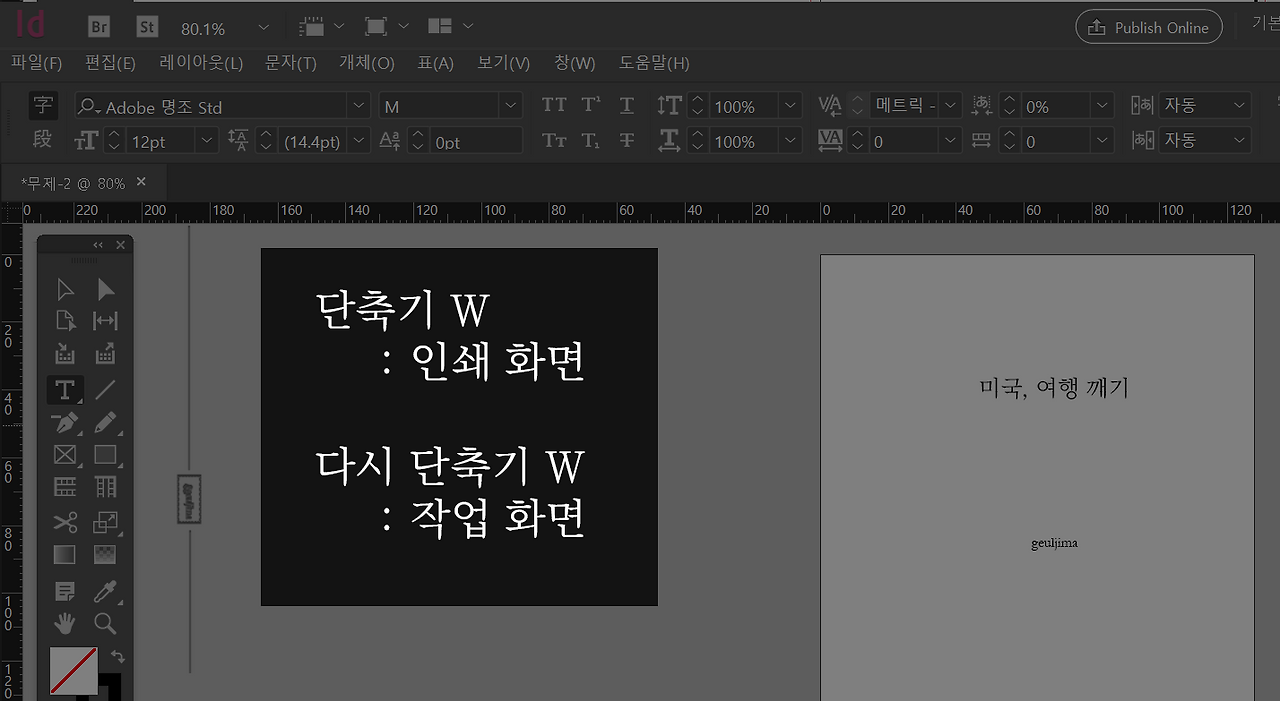The image size is (1280, 701).
Task: Select the Line tool
Action: pyautogui.click(x=105, y=390)
